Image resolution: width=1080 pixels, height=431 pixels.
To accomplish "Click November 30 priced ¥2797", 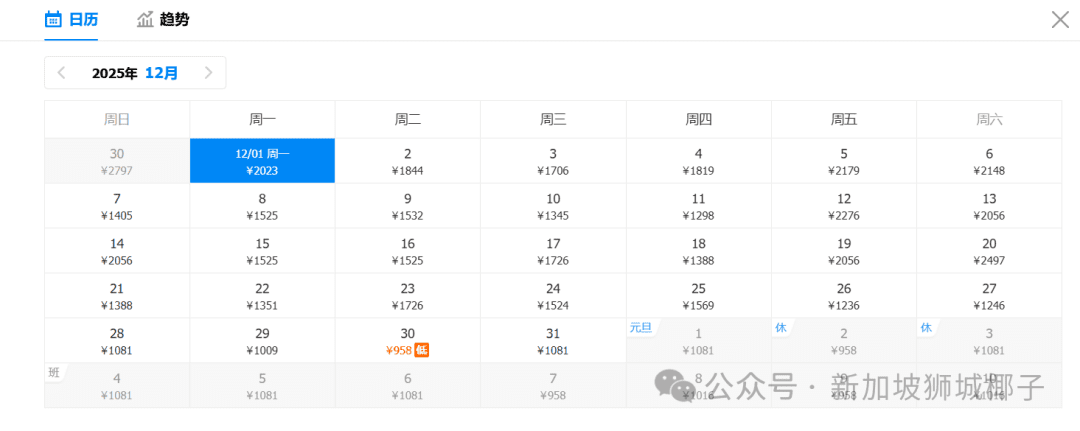I will tap(117, 161).
